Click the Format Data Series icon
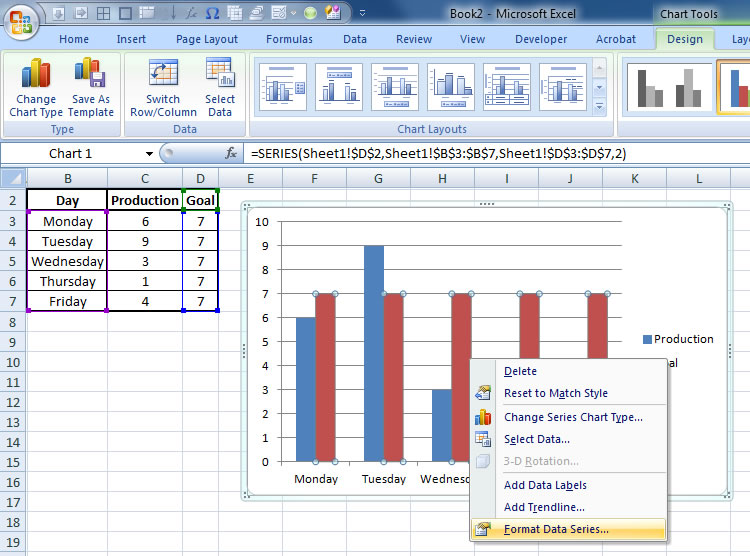The height and width of the screenshot is (556, 750). 483,529
